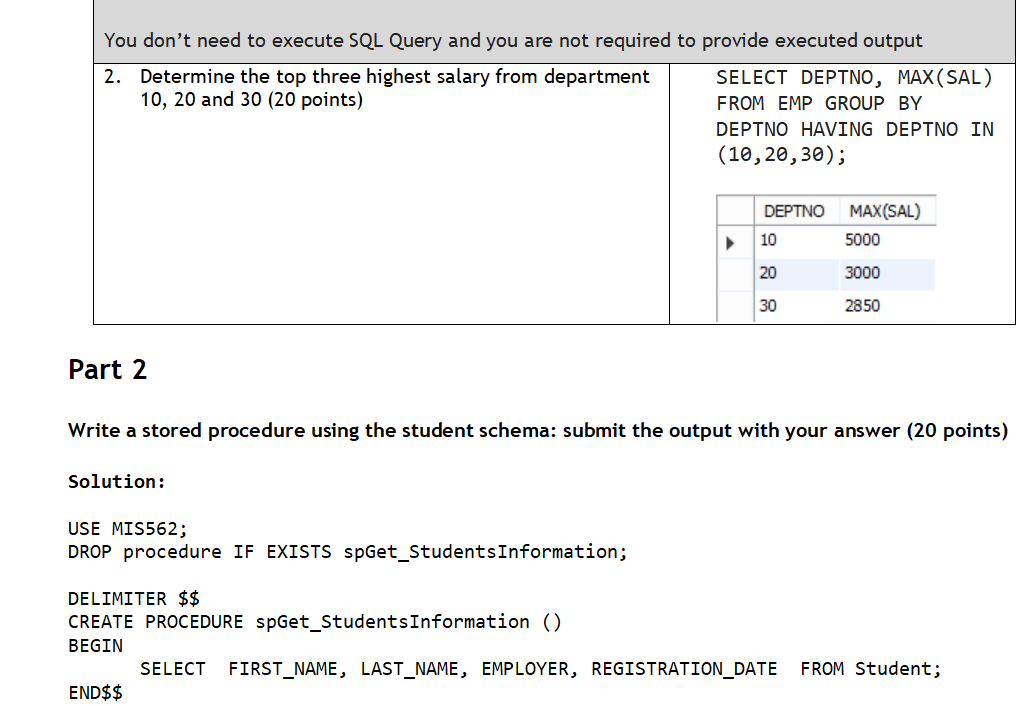The image size is (1018, 706).
Task: Click the 'DELIMITER $$' line
Action: [133, 599]
